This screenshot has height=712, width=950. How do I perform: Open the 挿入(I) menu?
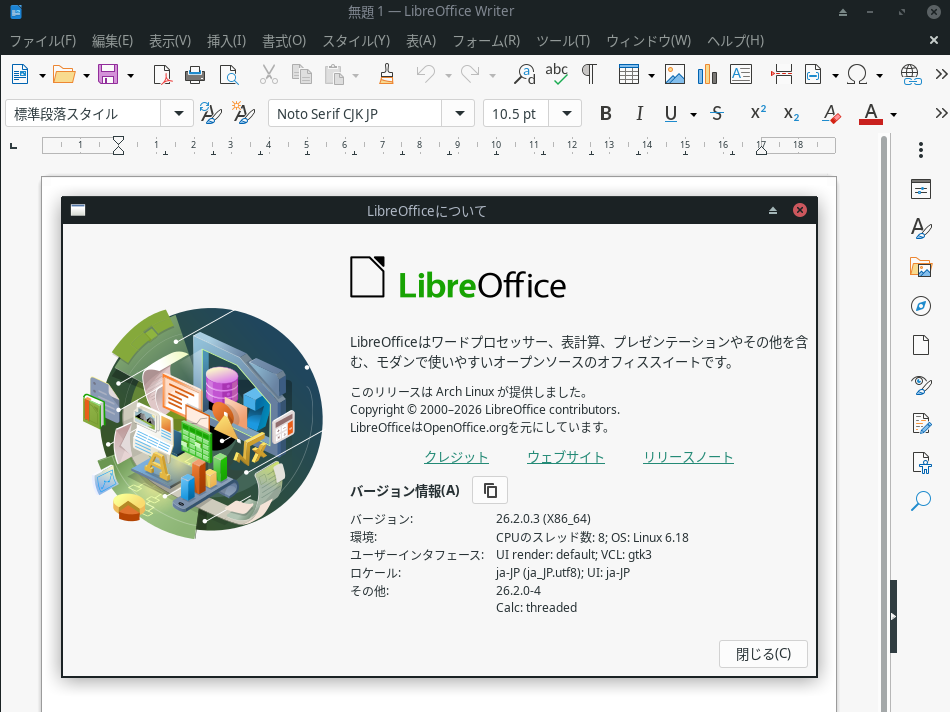[226, 41]
